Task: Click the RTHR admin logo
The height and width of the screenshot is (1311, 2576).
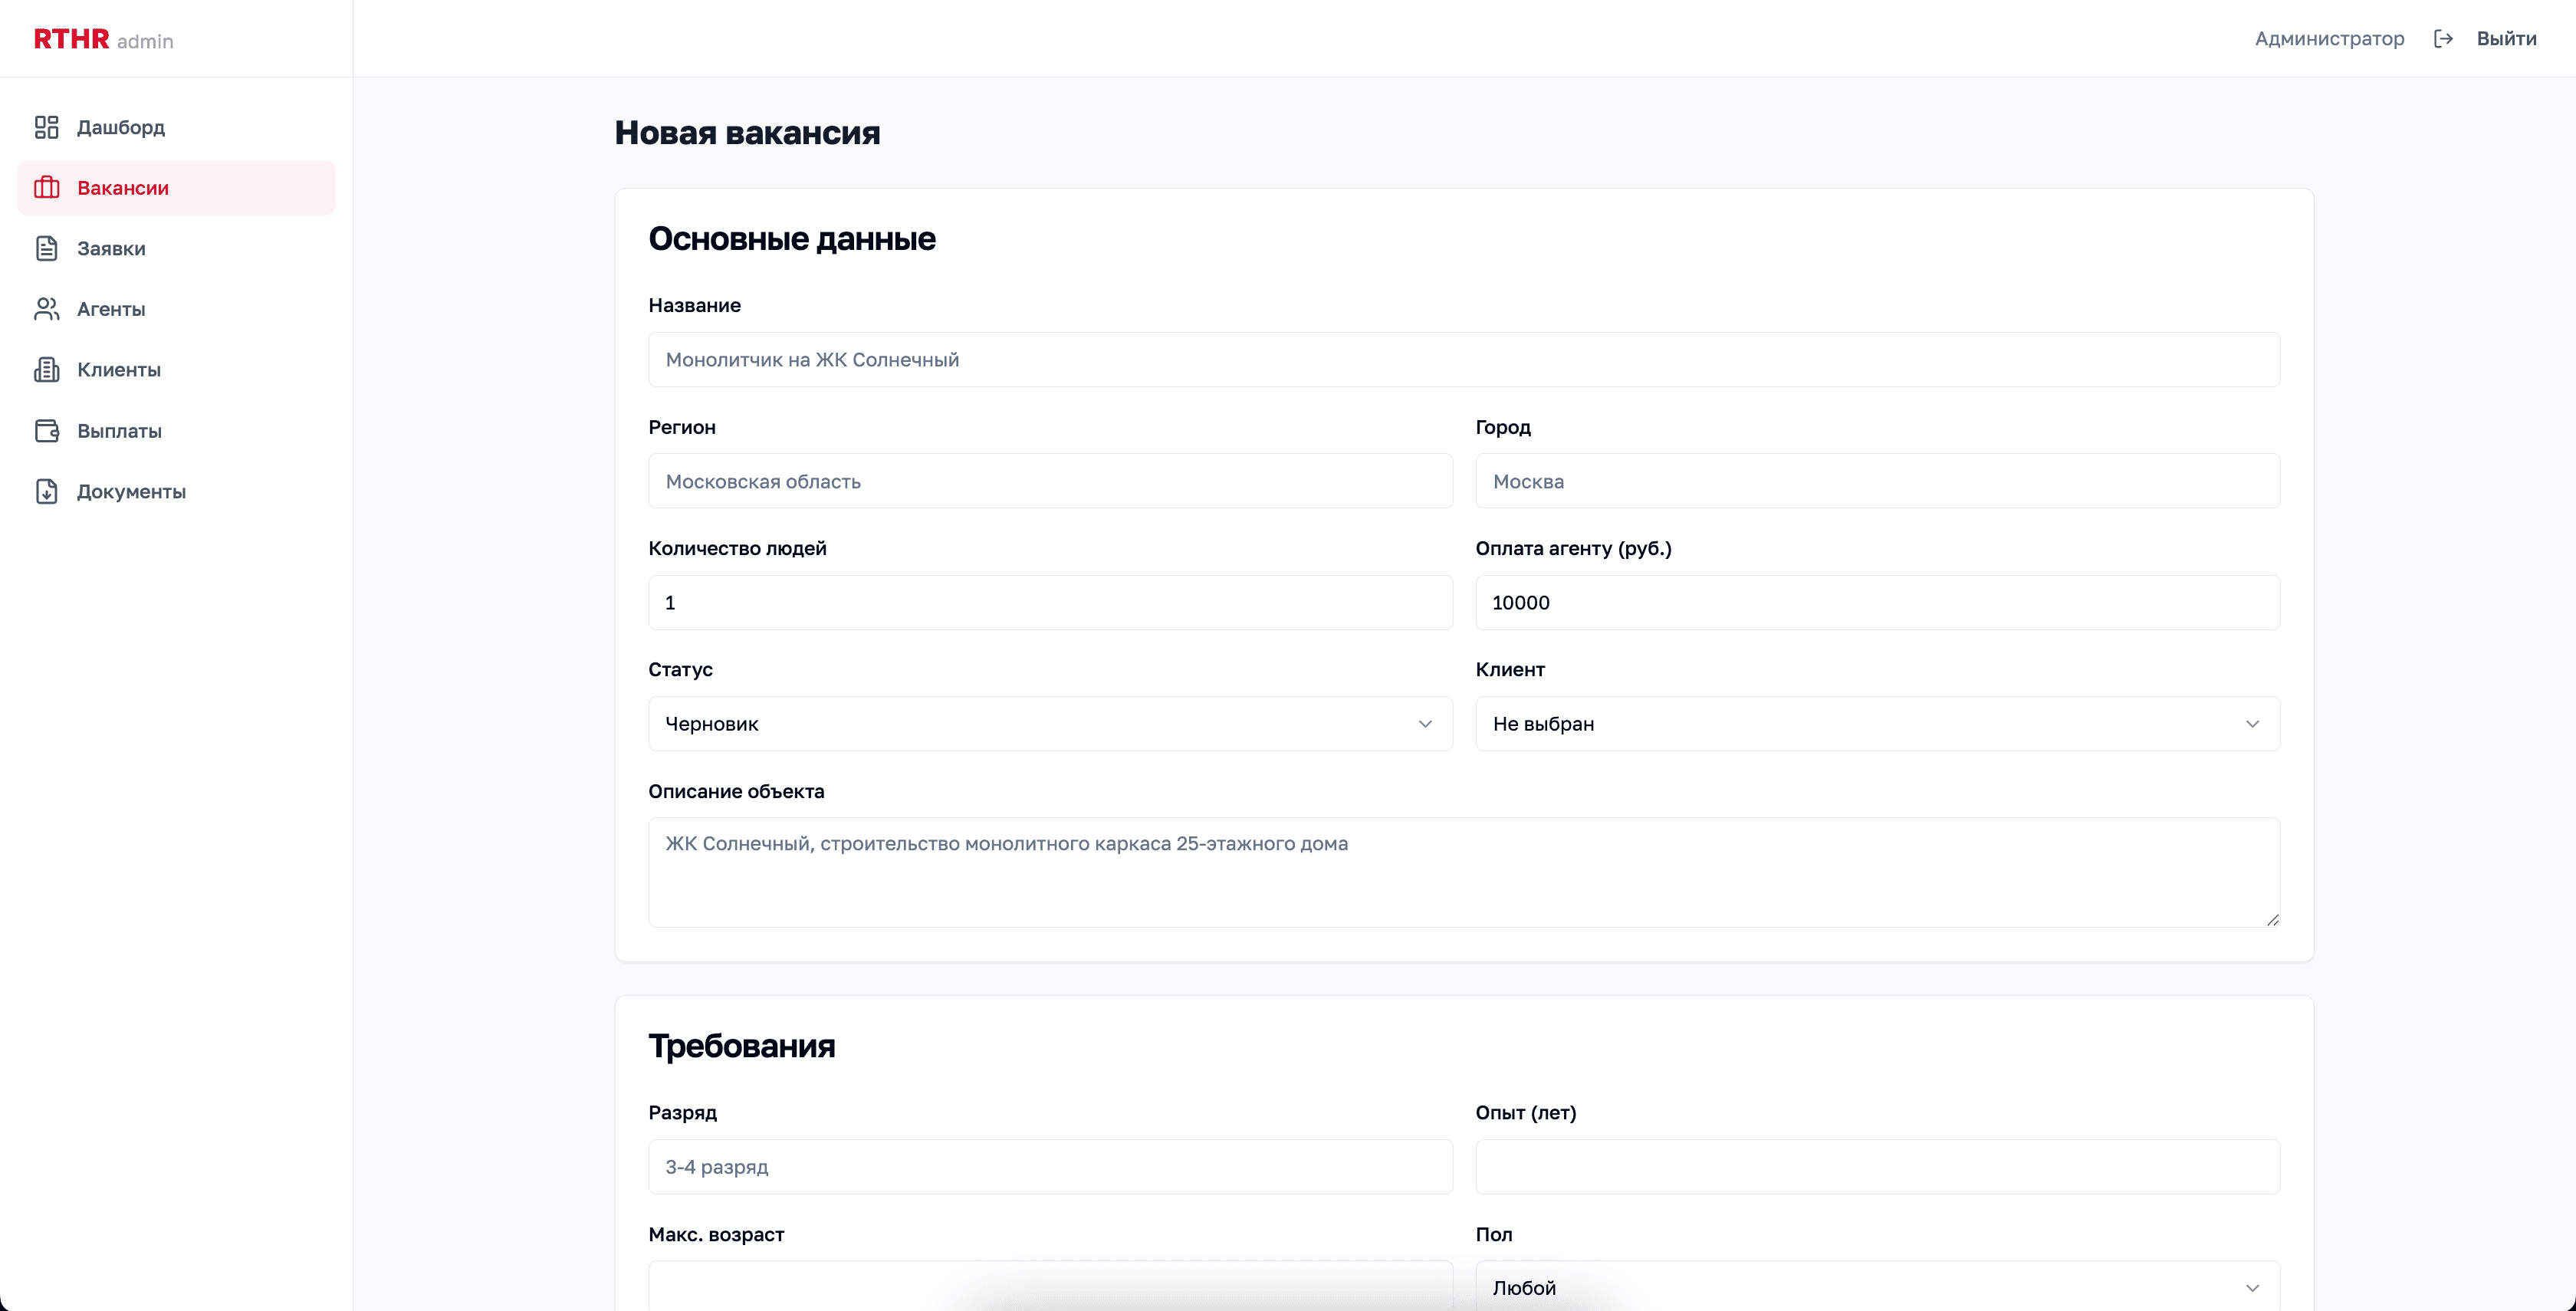Action: [103, 39]
